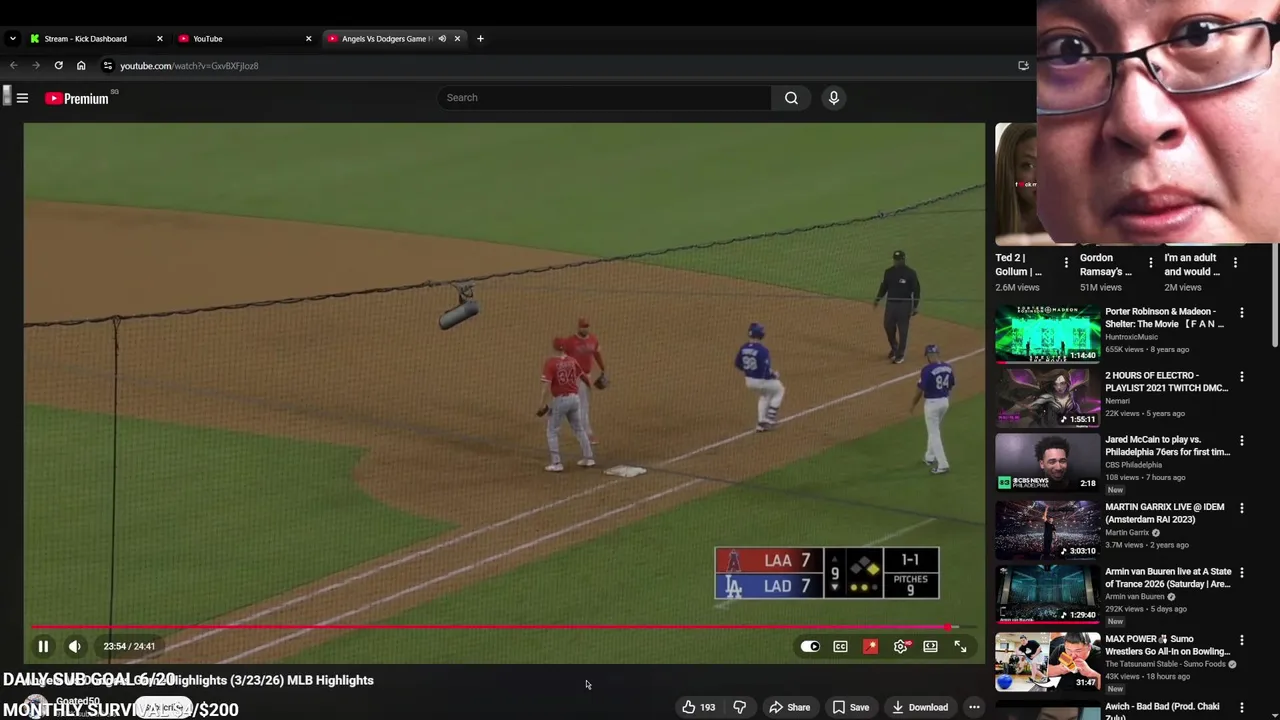The image size is (1280, 720).
Task: Open Ted 2 | Gollum short title
Action: pos(1019,265)
